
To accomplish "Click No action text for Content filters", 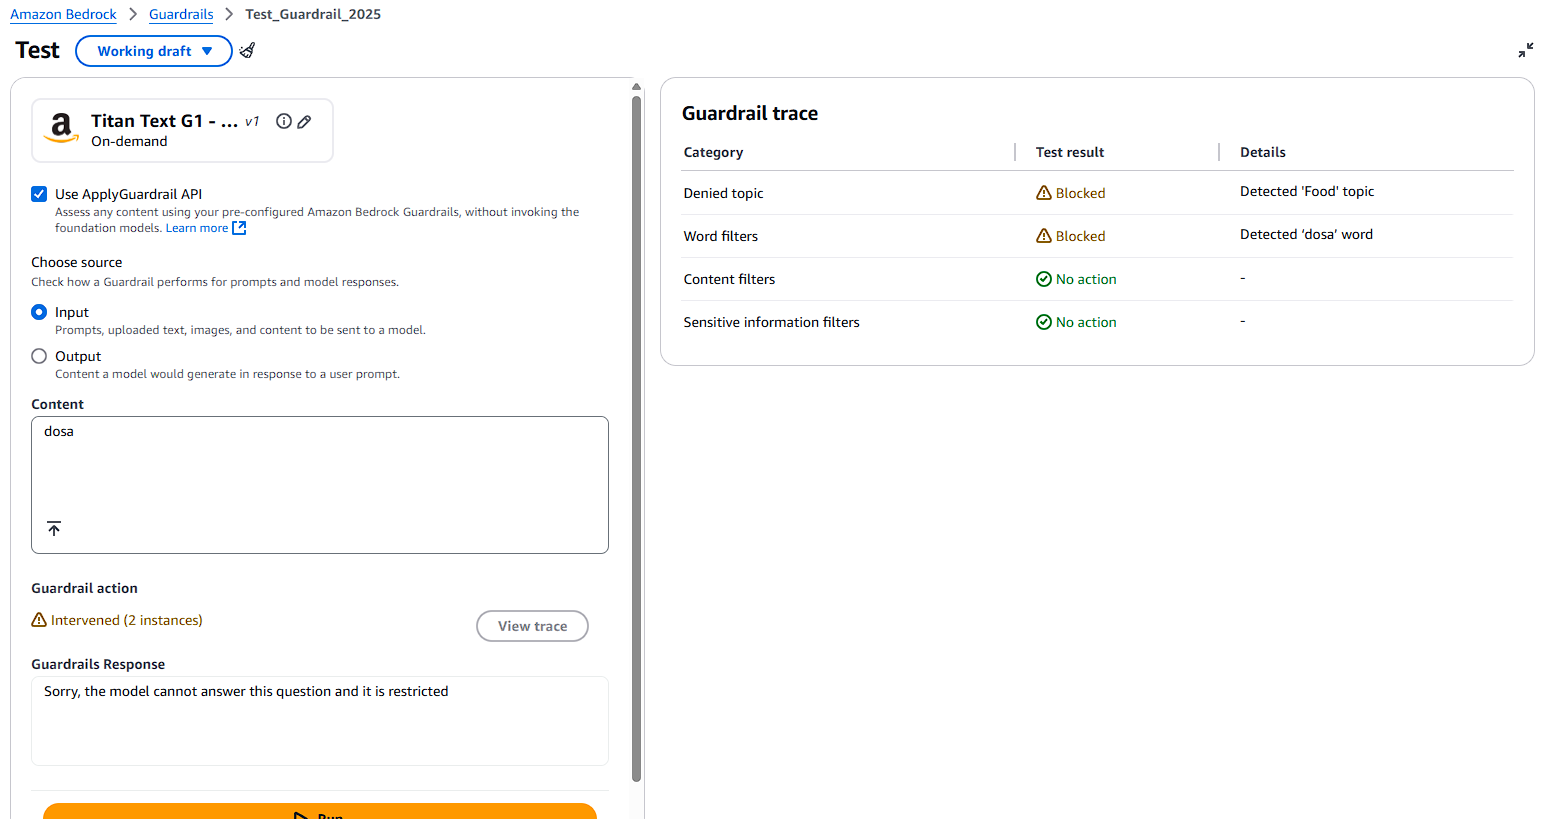I will (x=1086, y=279).
